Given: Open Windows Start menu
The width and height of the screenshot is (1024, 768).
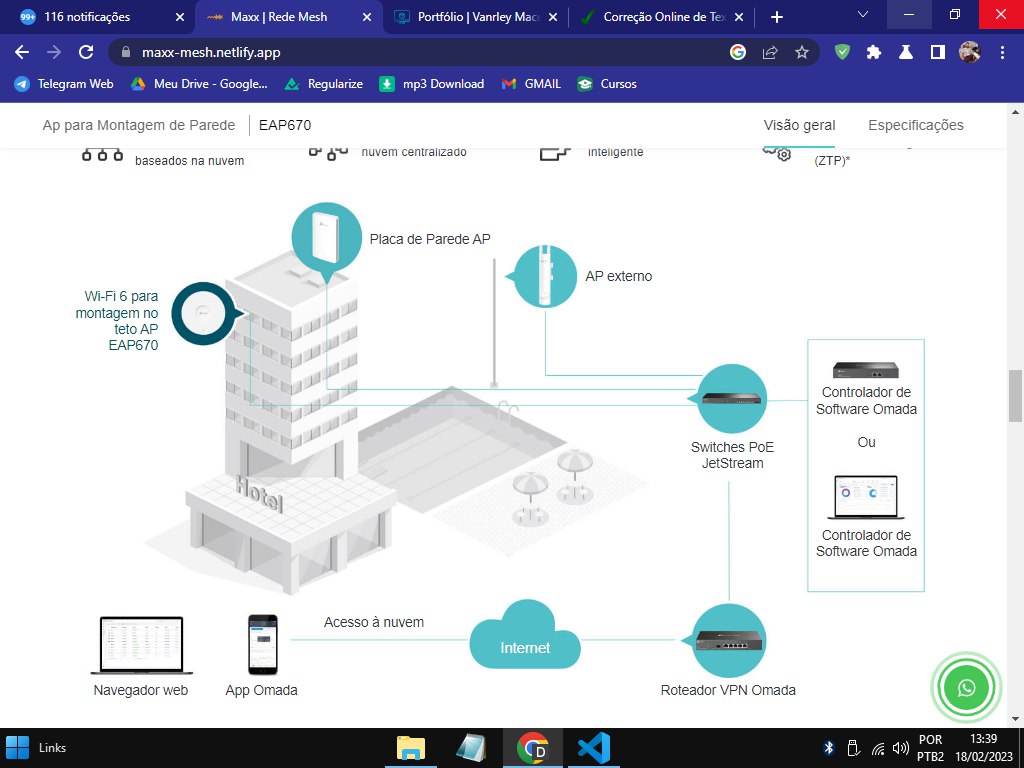Looking at the screenshot, I should tap(17, 748).
